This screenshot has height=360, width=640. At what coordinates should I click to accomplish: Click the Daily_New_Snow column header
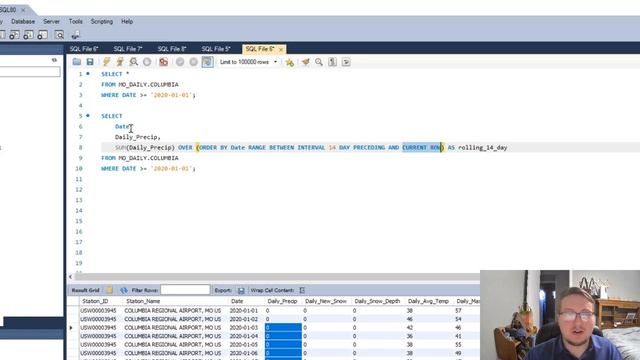[x=326, y=301]
